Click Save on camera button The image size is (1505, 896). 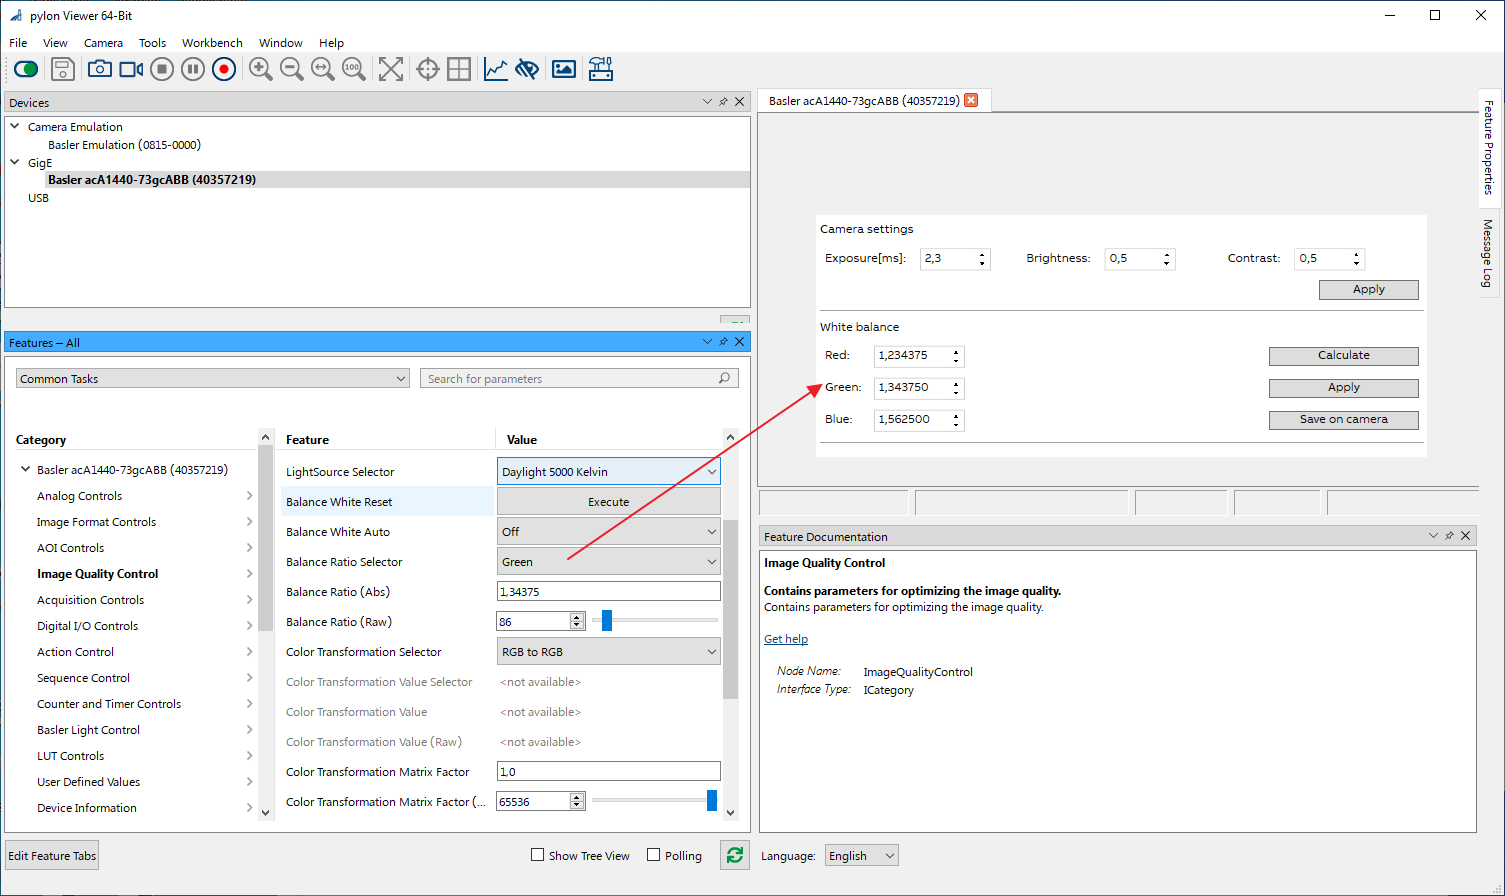pos(1344,420)
